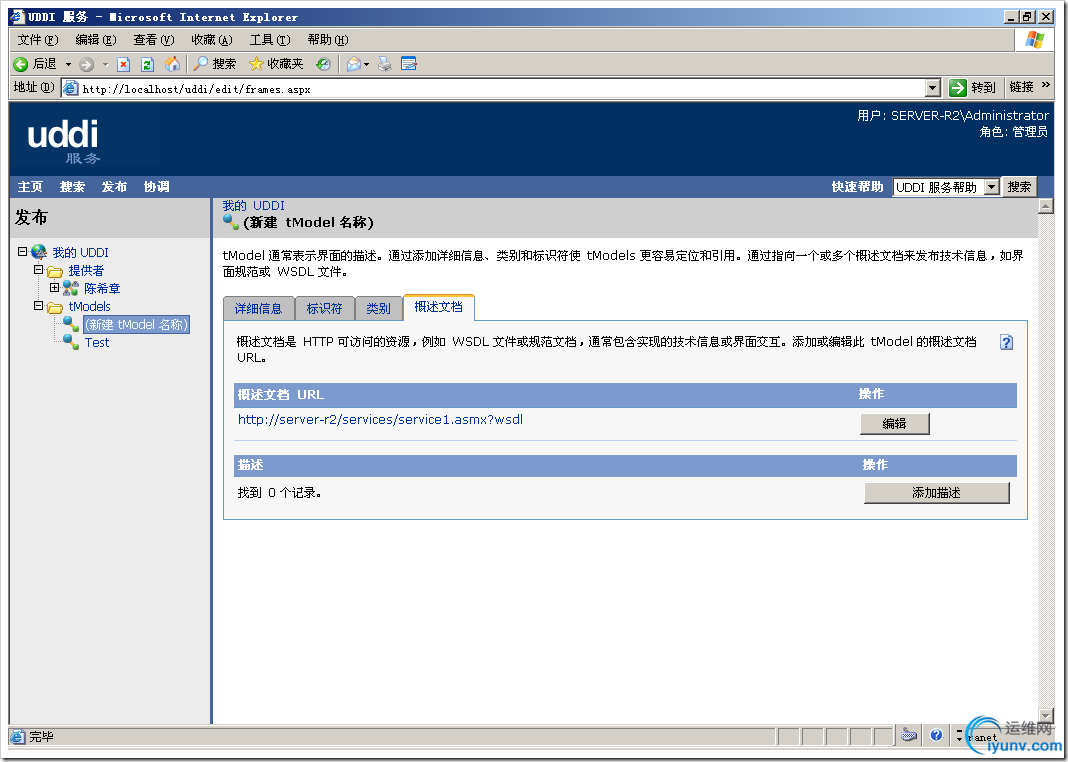Screen dimensions: 1068x762
Task: Select the 概述文档 tab
Action: [439, 307]
